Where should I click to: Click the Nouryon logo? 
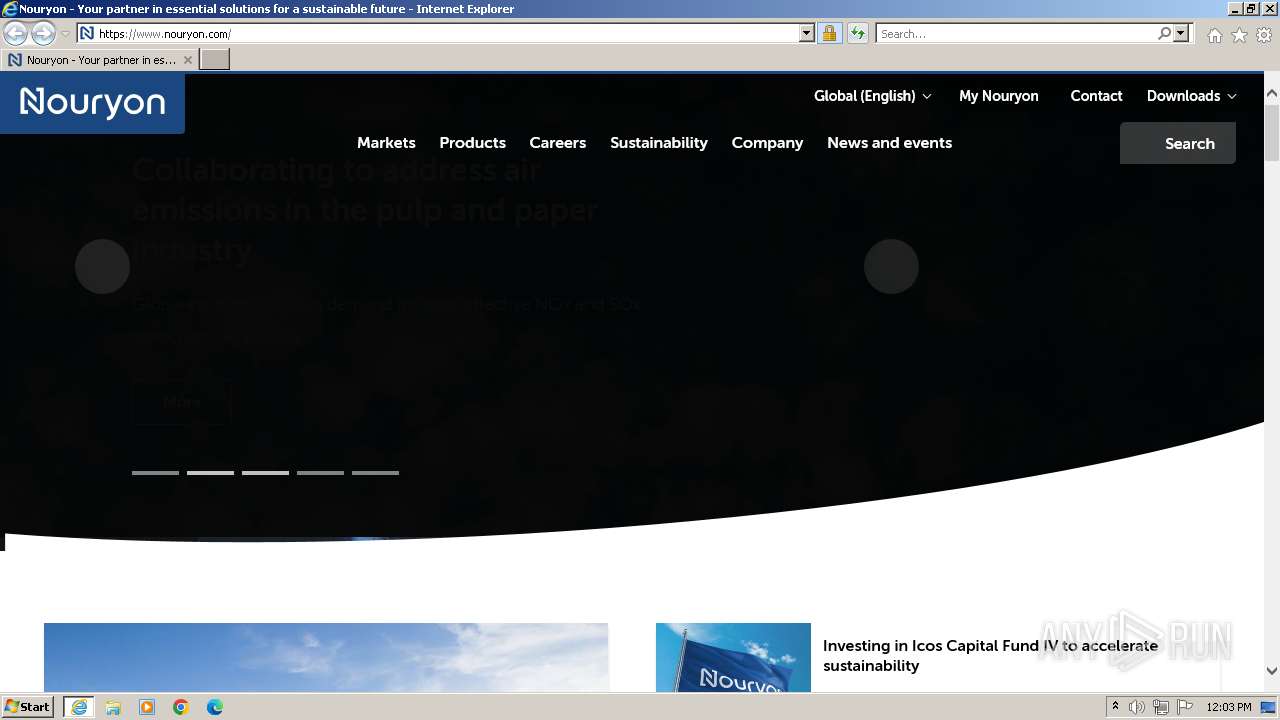point(92,102)
